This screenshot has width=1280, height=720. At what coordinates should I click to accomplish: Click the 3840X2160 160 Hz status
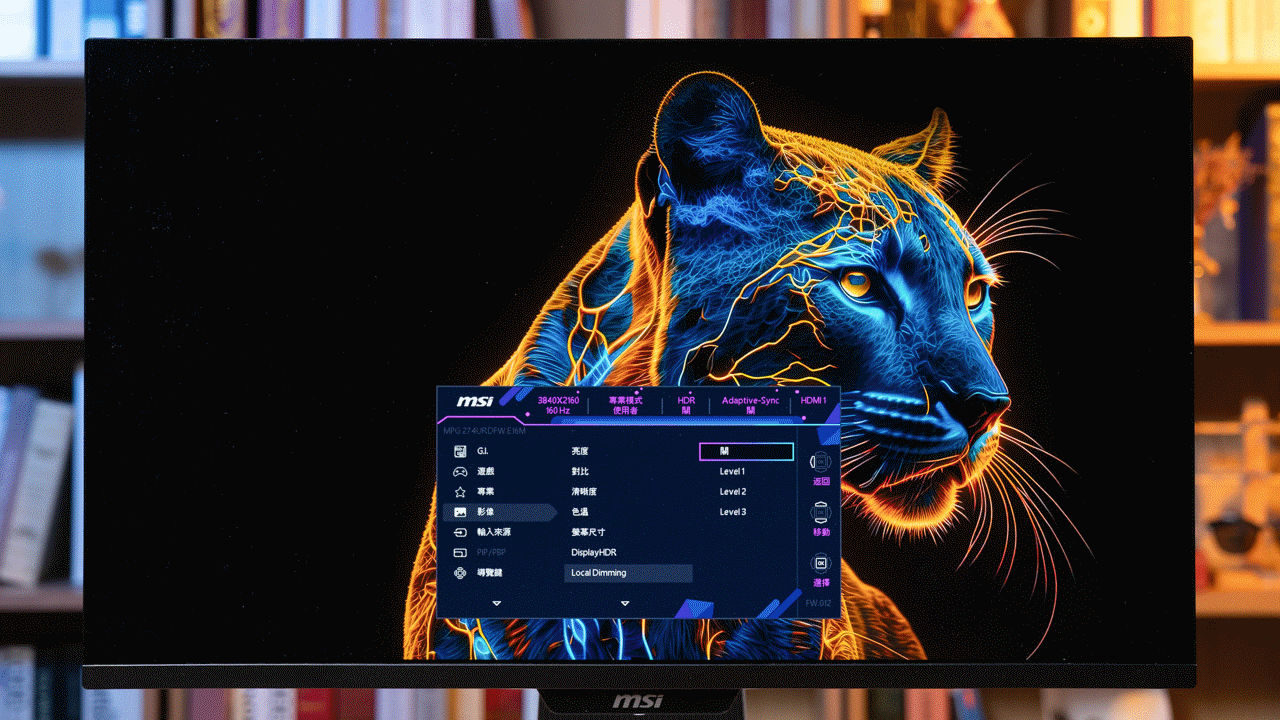coord(558,405)
